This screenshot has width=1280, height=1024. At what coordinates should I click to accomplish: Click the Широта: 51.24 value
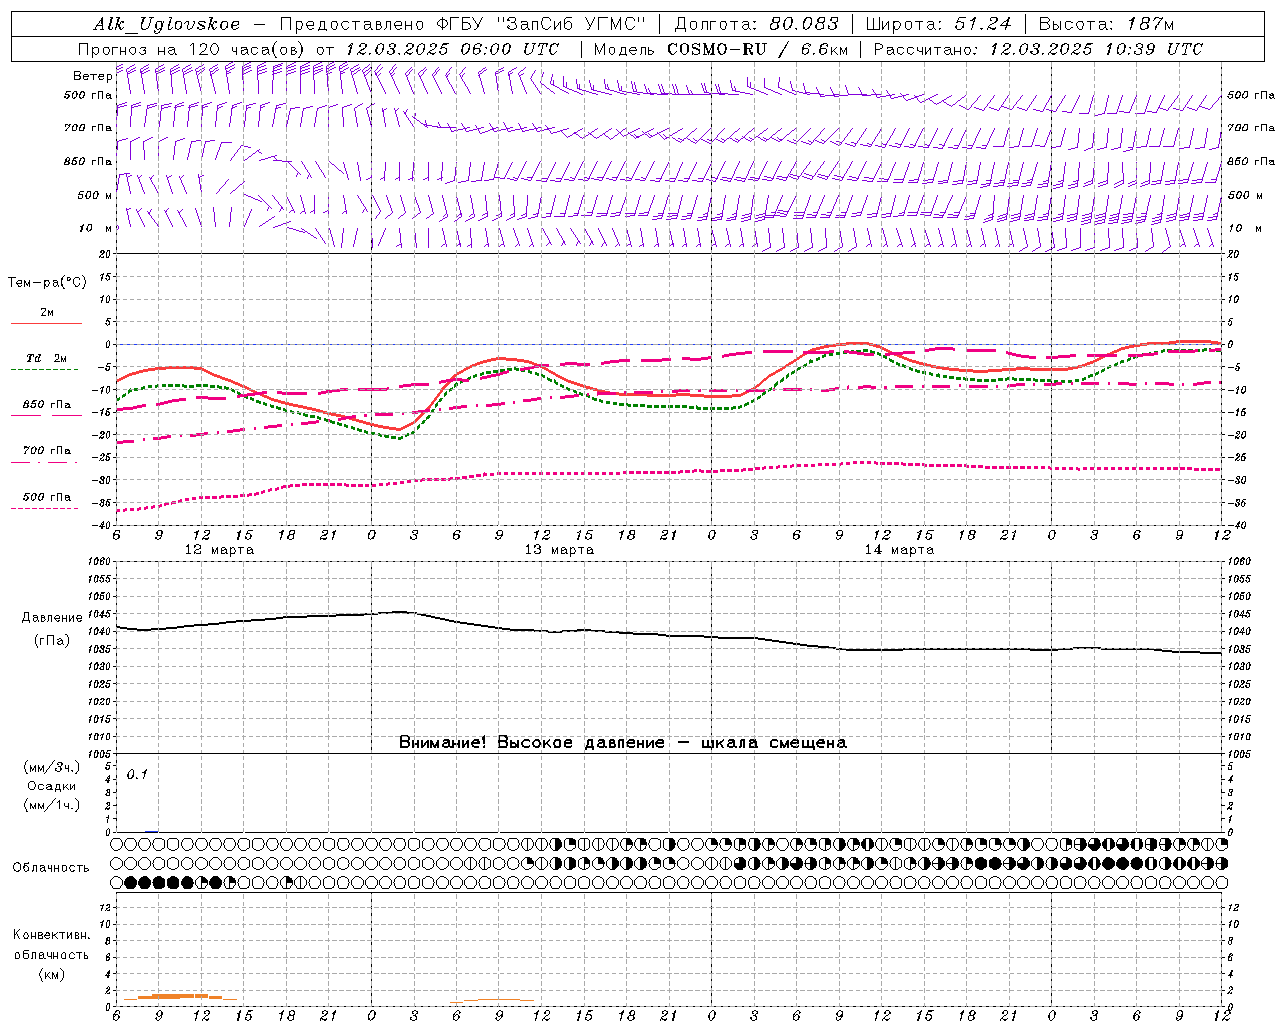click(x=939, y=24)
